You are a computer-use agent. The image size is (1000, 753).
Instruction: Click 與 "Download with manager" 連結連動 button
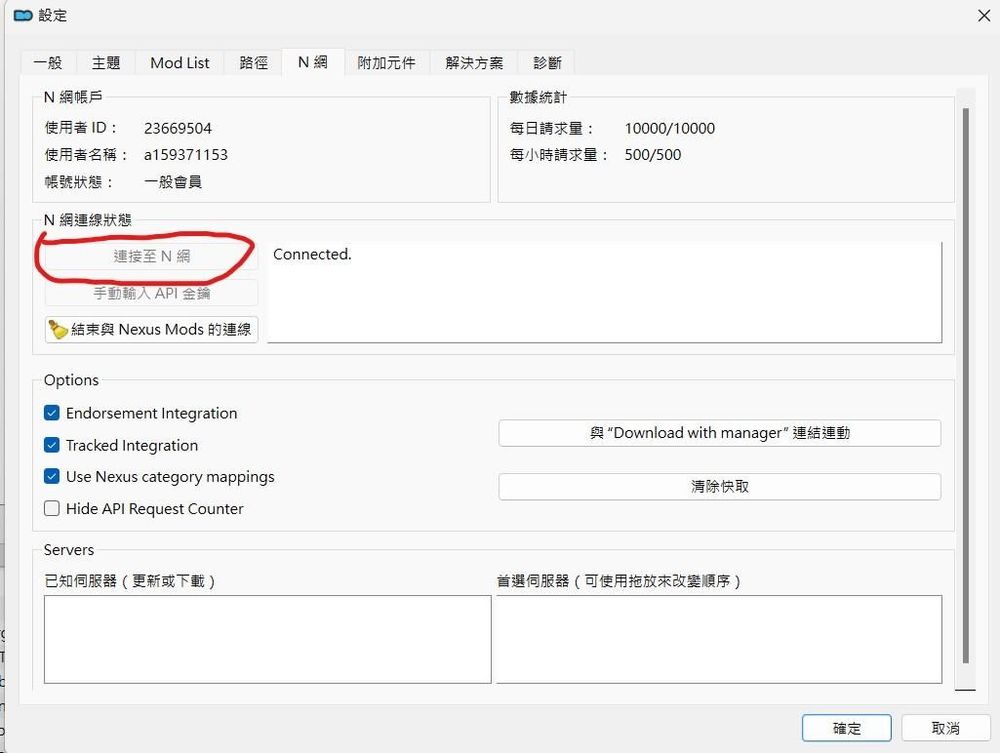[719, 433]
